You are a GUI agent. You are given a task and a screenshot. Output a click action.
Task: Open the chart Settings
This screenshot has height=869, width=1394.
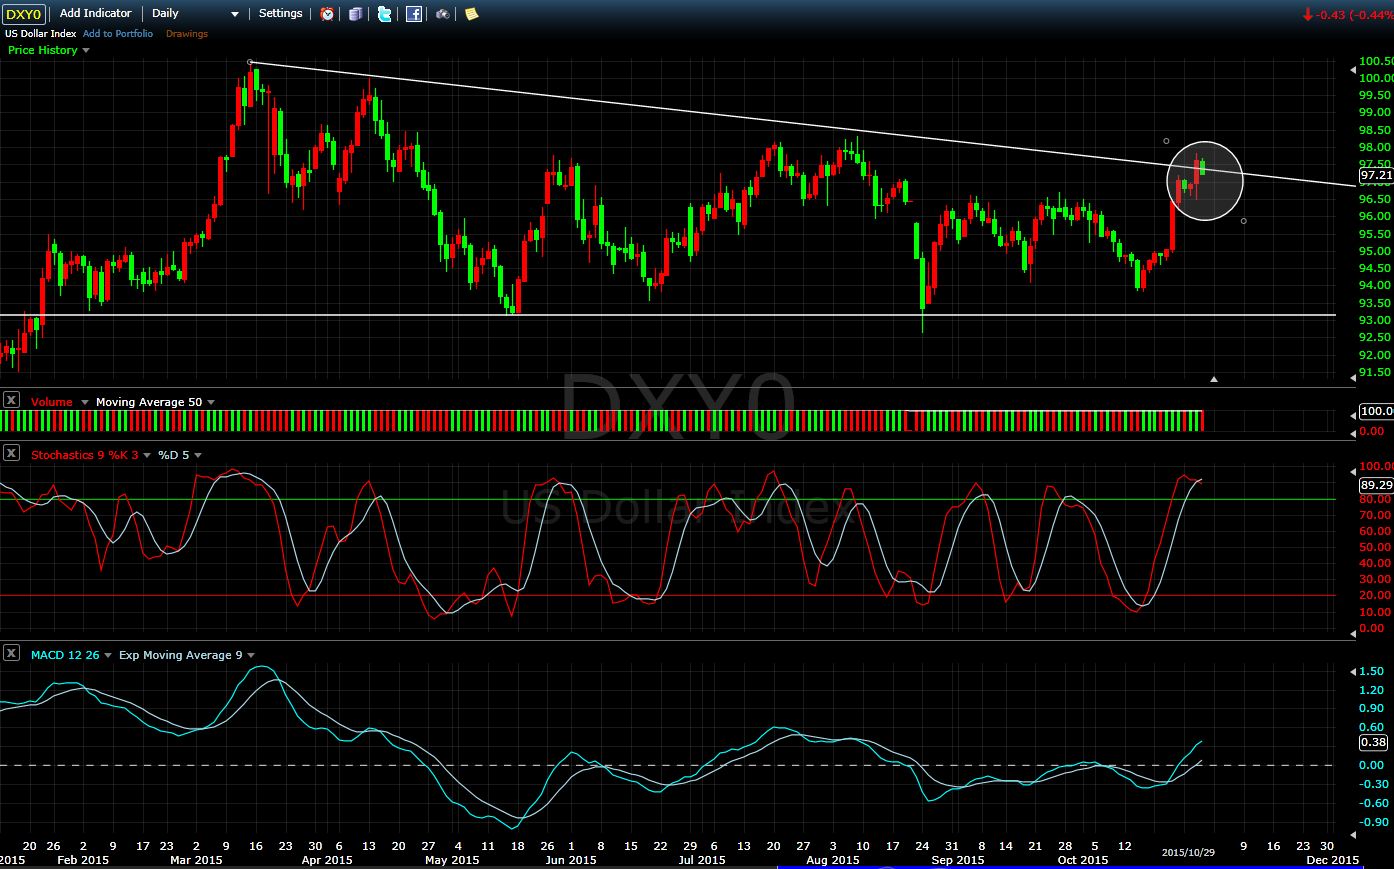click(x=280, y=13)
